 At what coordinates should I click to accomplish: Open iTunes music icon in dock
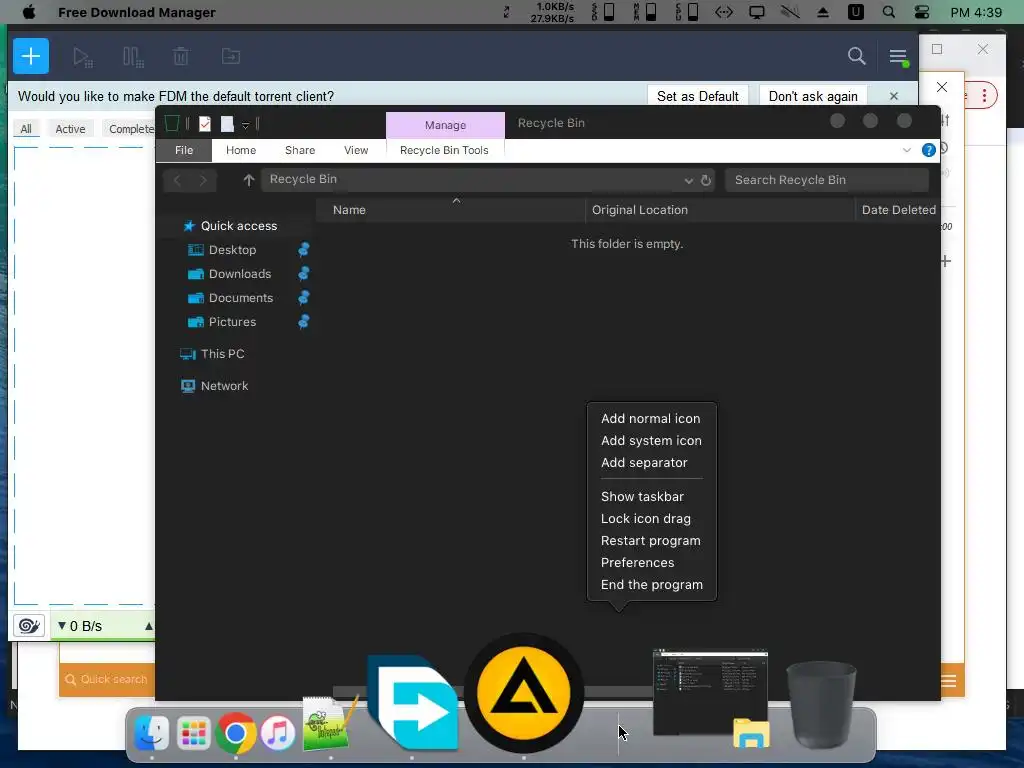pyautogui.click(x=278, y=733)
